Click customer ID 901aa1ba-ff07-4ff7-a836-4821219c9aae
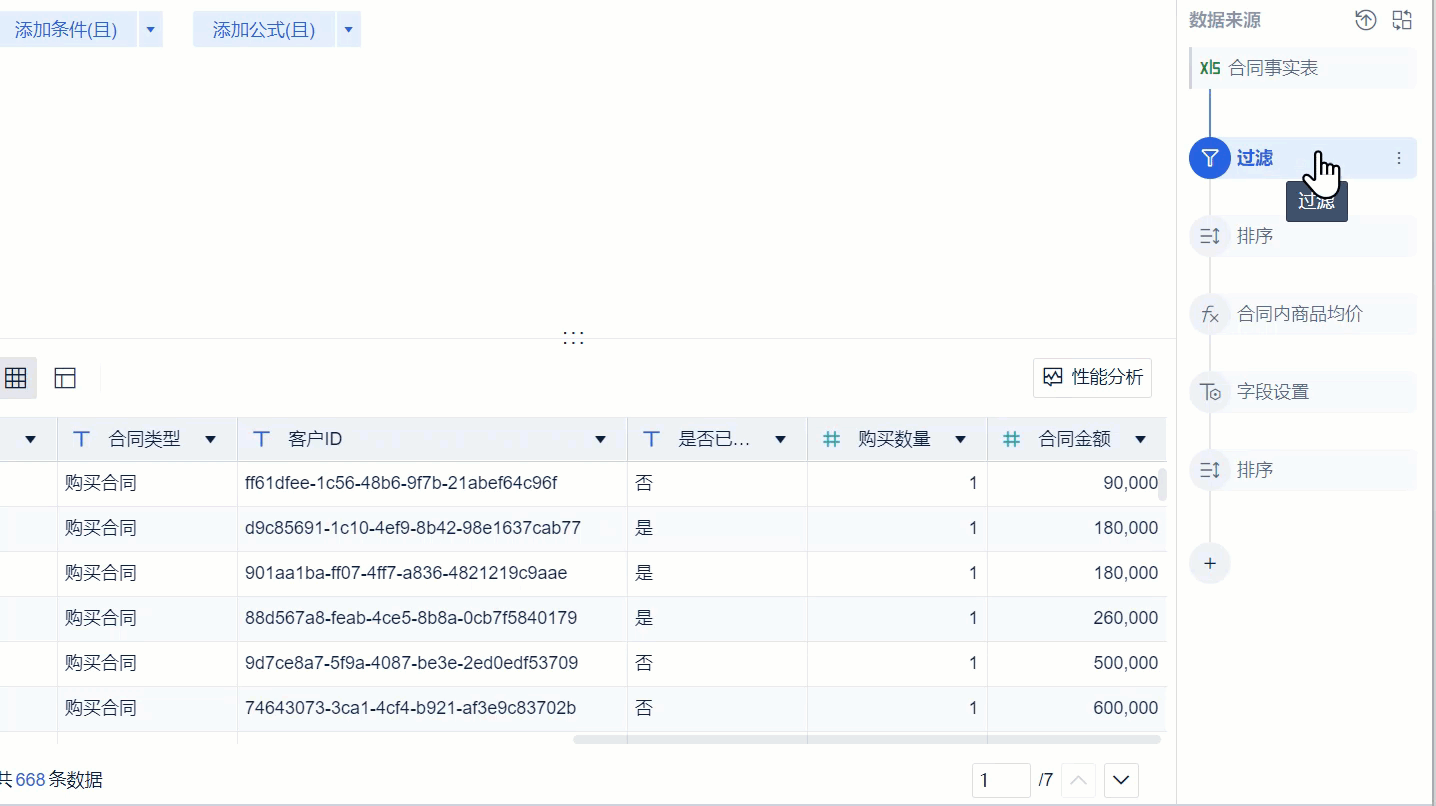This screenshot has height=806, width=1436. click(x=406, y=573)
